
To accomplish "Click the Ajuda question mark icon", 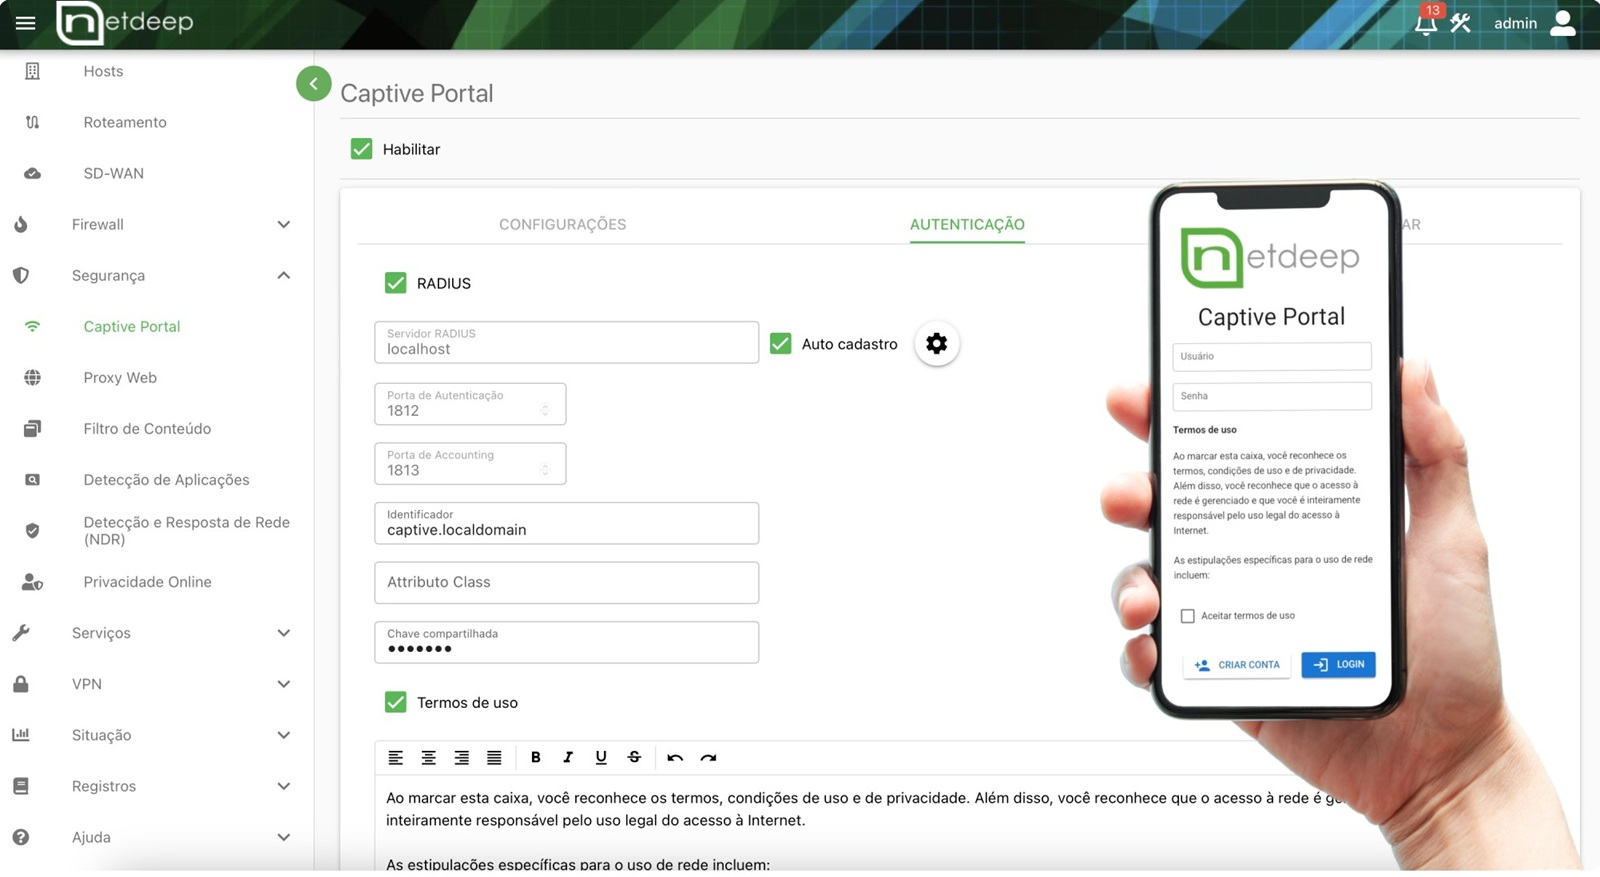I will point(21,837).
